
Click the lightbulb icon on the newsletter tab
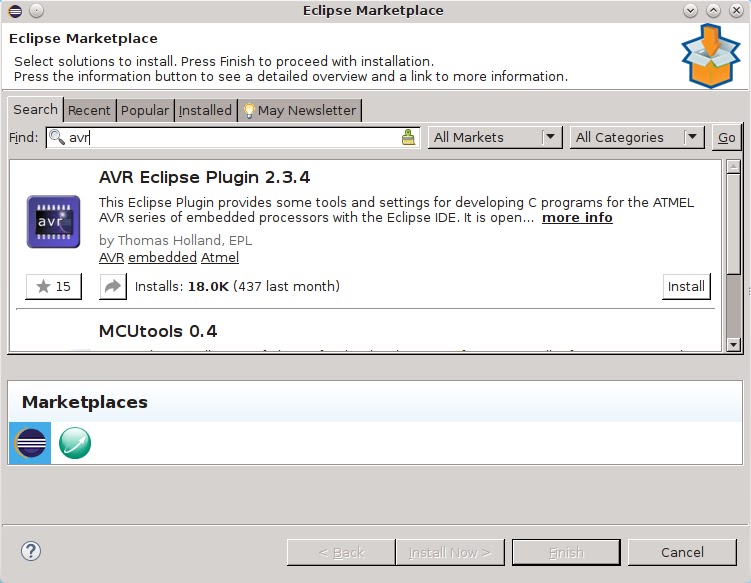coord(249,111)
